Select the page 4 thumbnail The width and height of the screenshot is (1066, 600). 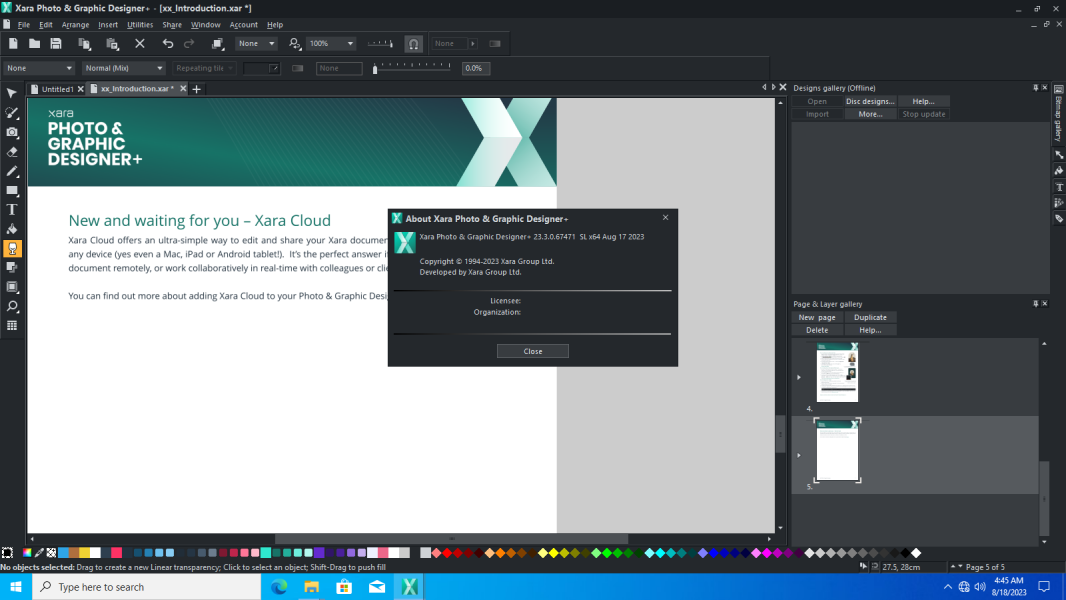point(837,372)
